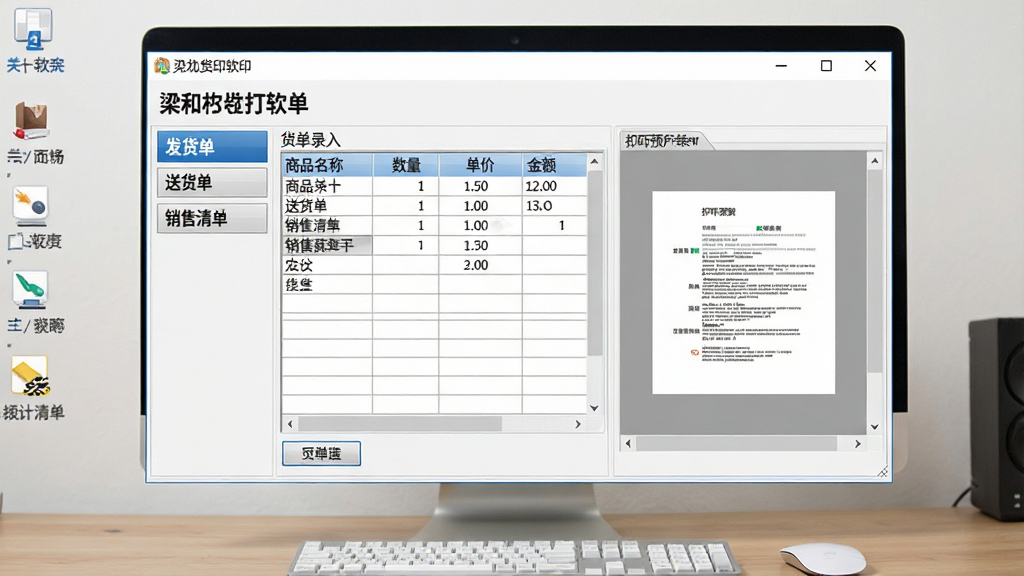Screen dimensions: 1024x576
Task: Click the preview pane's scroll left arrow
Action: pyautogui.click(x=628, y=443)
